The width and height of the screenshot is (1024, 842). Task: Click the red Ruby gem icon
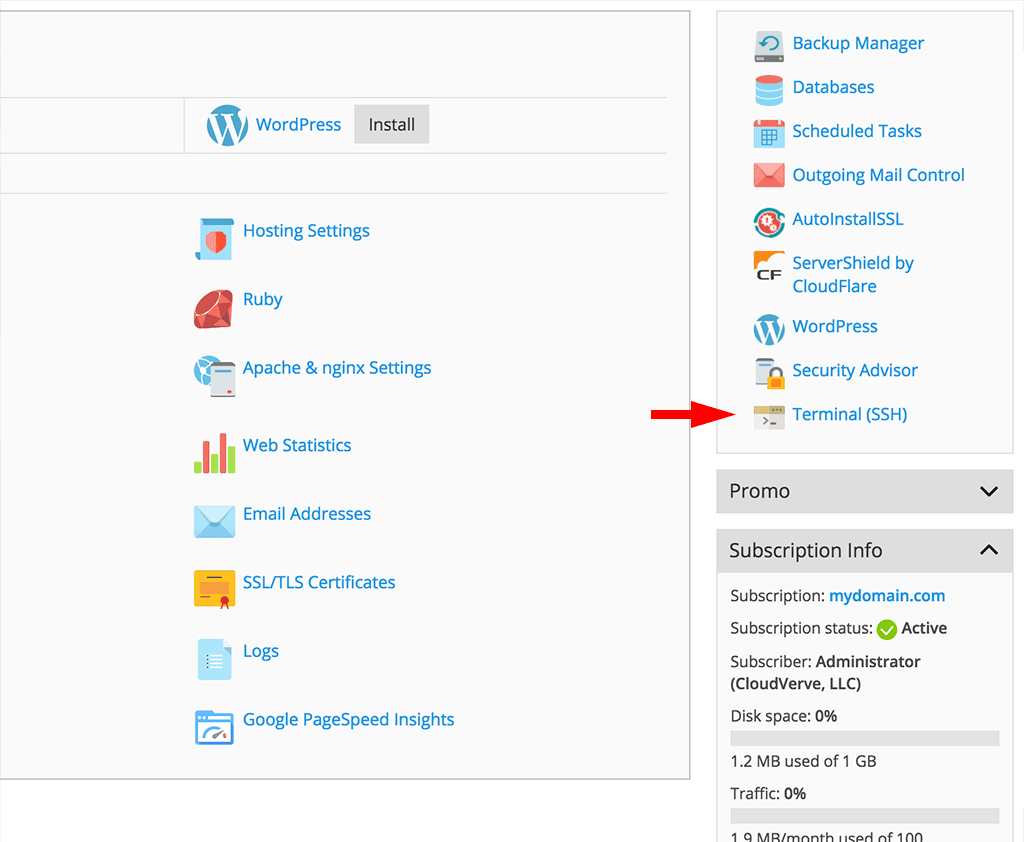pyautogui.click(x=214, y=309)
